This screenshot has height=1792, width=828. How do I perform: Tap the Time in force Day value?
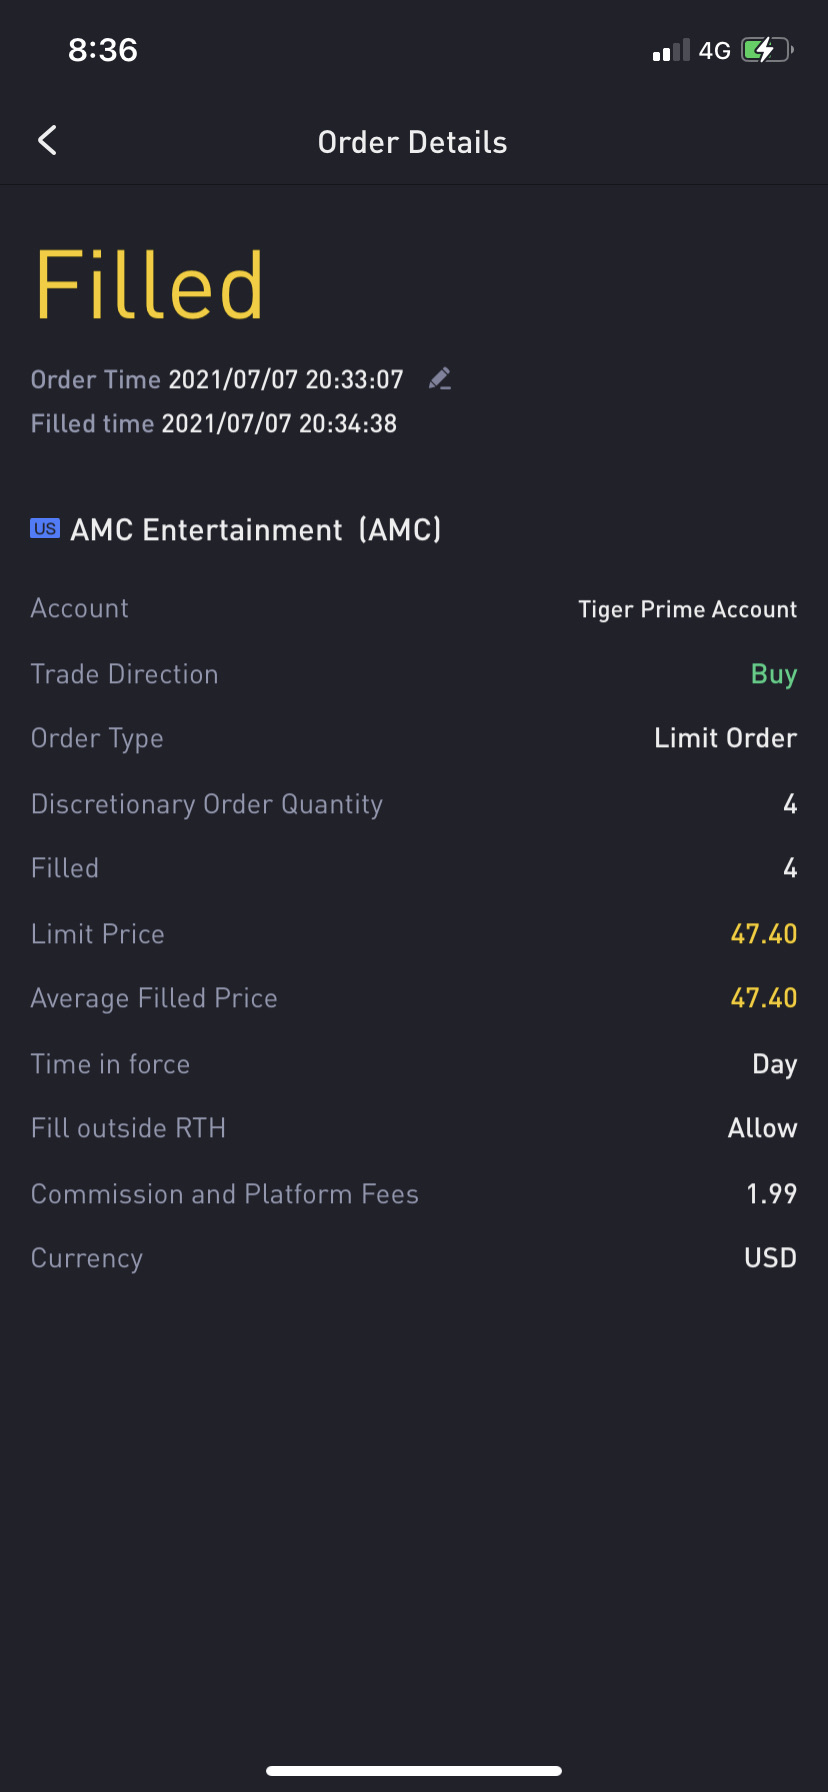pos(774,1064)
